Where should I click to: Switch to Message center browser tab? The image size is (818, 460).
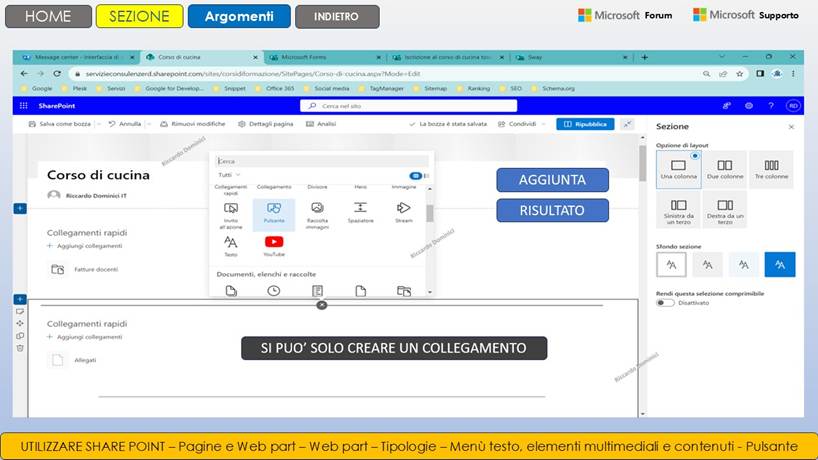[x=77, y=57]
